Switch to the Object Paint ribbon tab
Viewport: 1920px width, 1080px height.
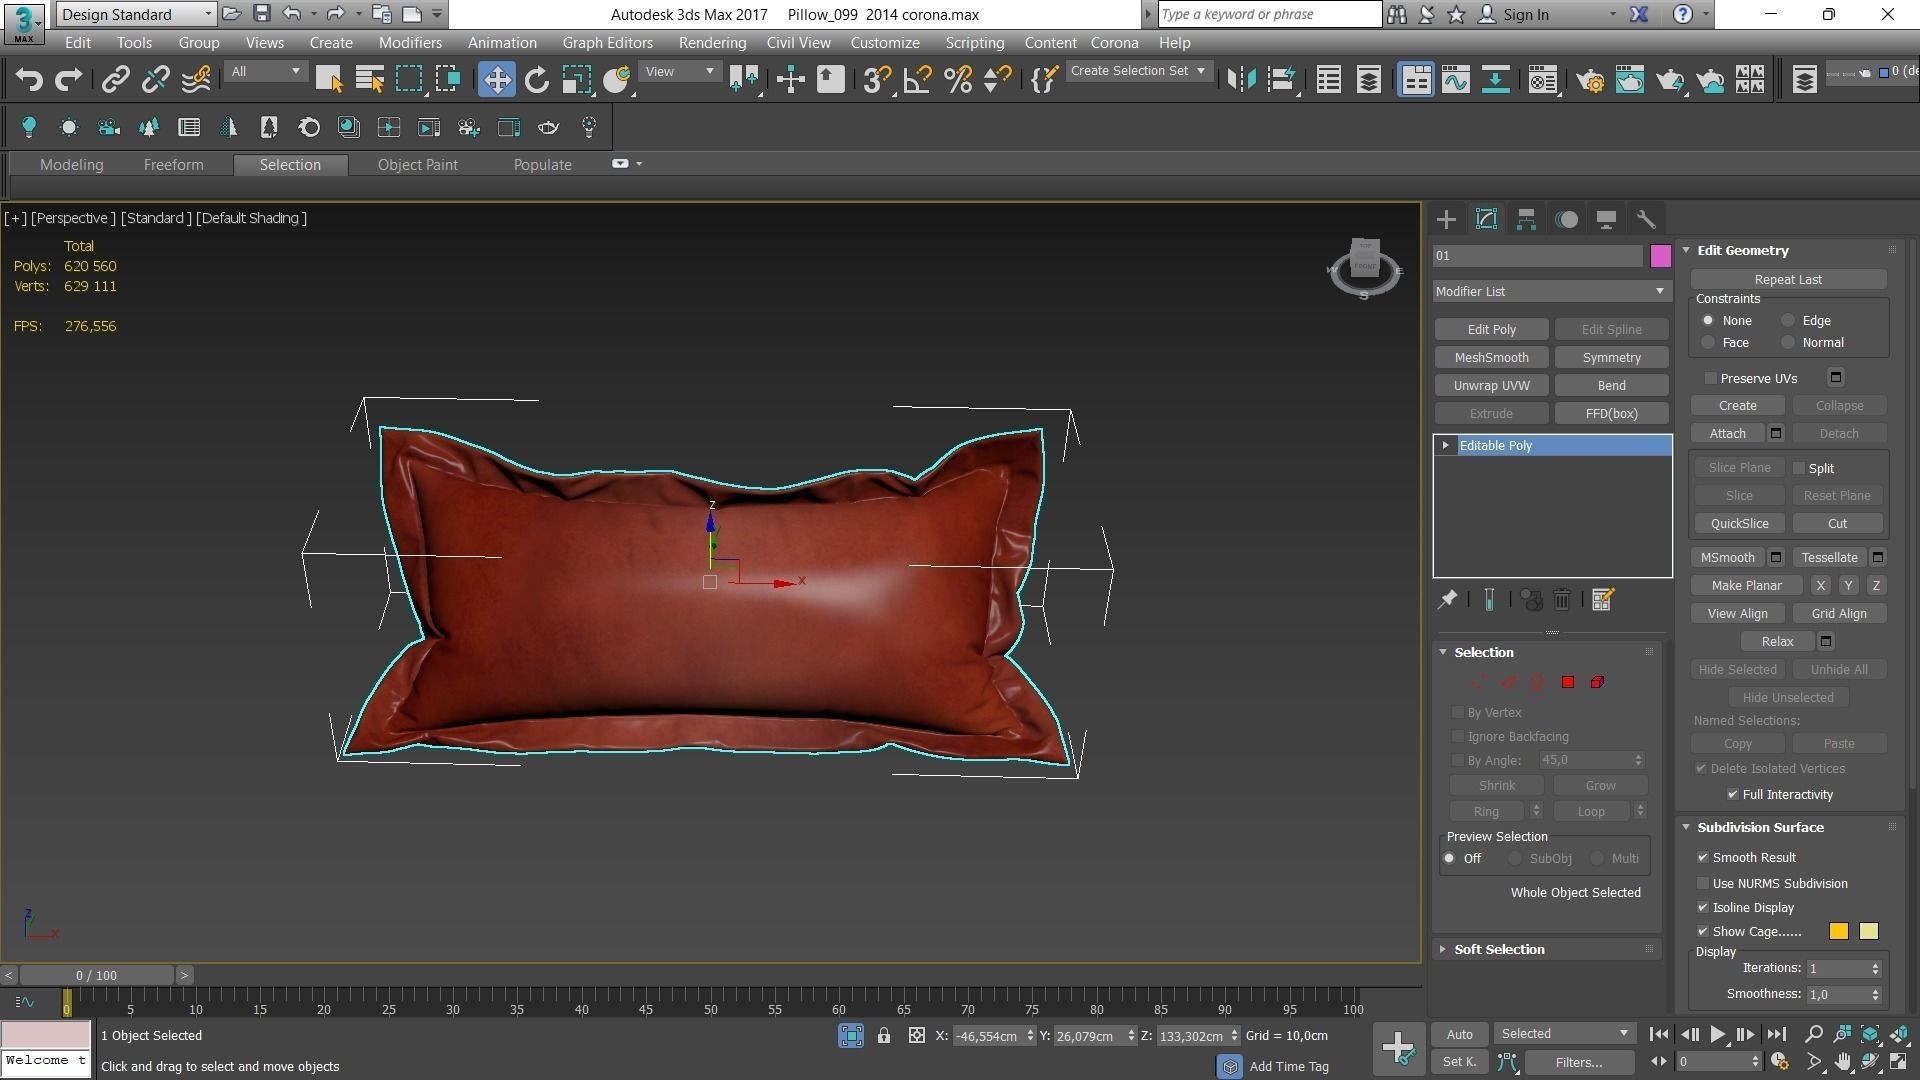pyautogui.click(x=417, y=165)
